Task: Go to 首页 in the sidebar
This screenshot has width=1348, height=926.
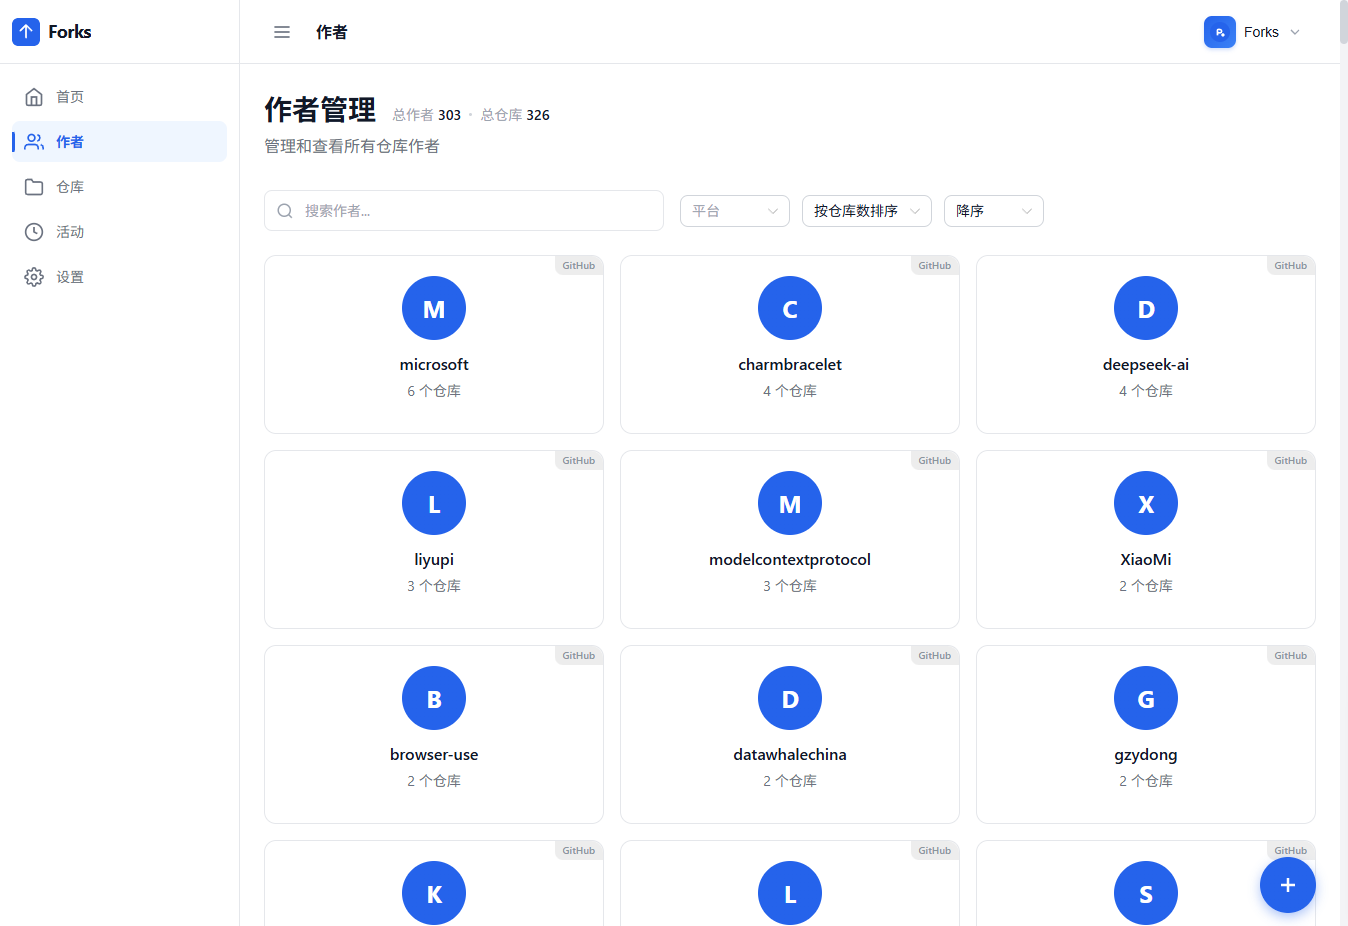Action: click(120, 97)
